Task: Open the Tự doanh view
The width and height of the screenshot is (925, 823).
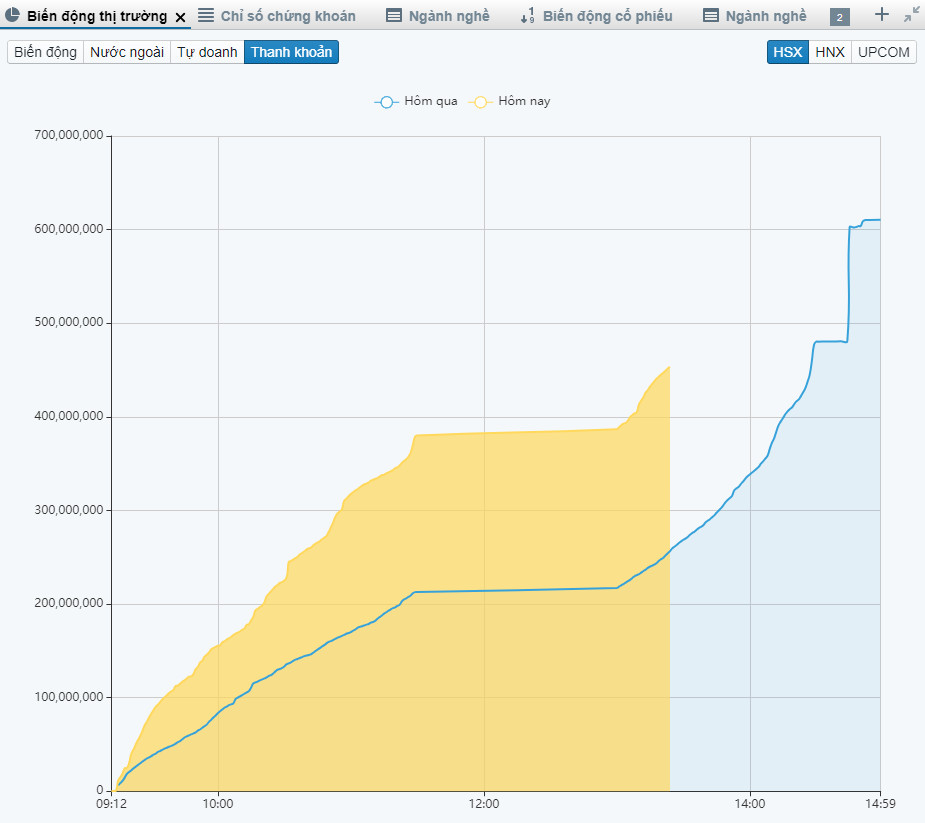Action: [207, 52]
